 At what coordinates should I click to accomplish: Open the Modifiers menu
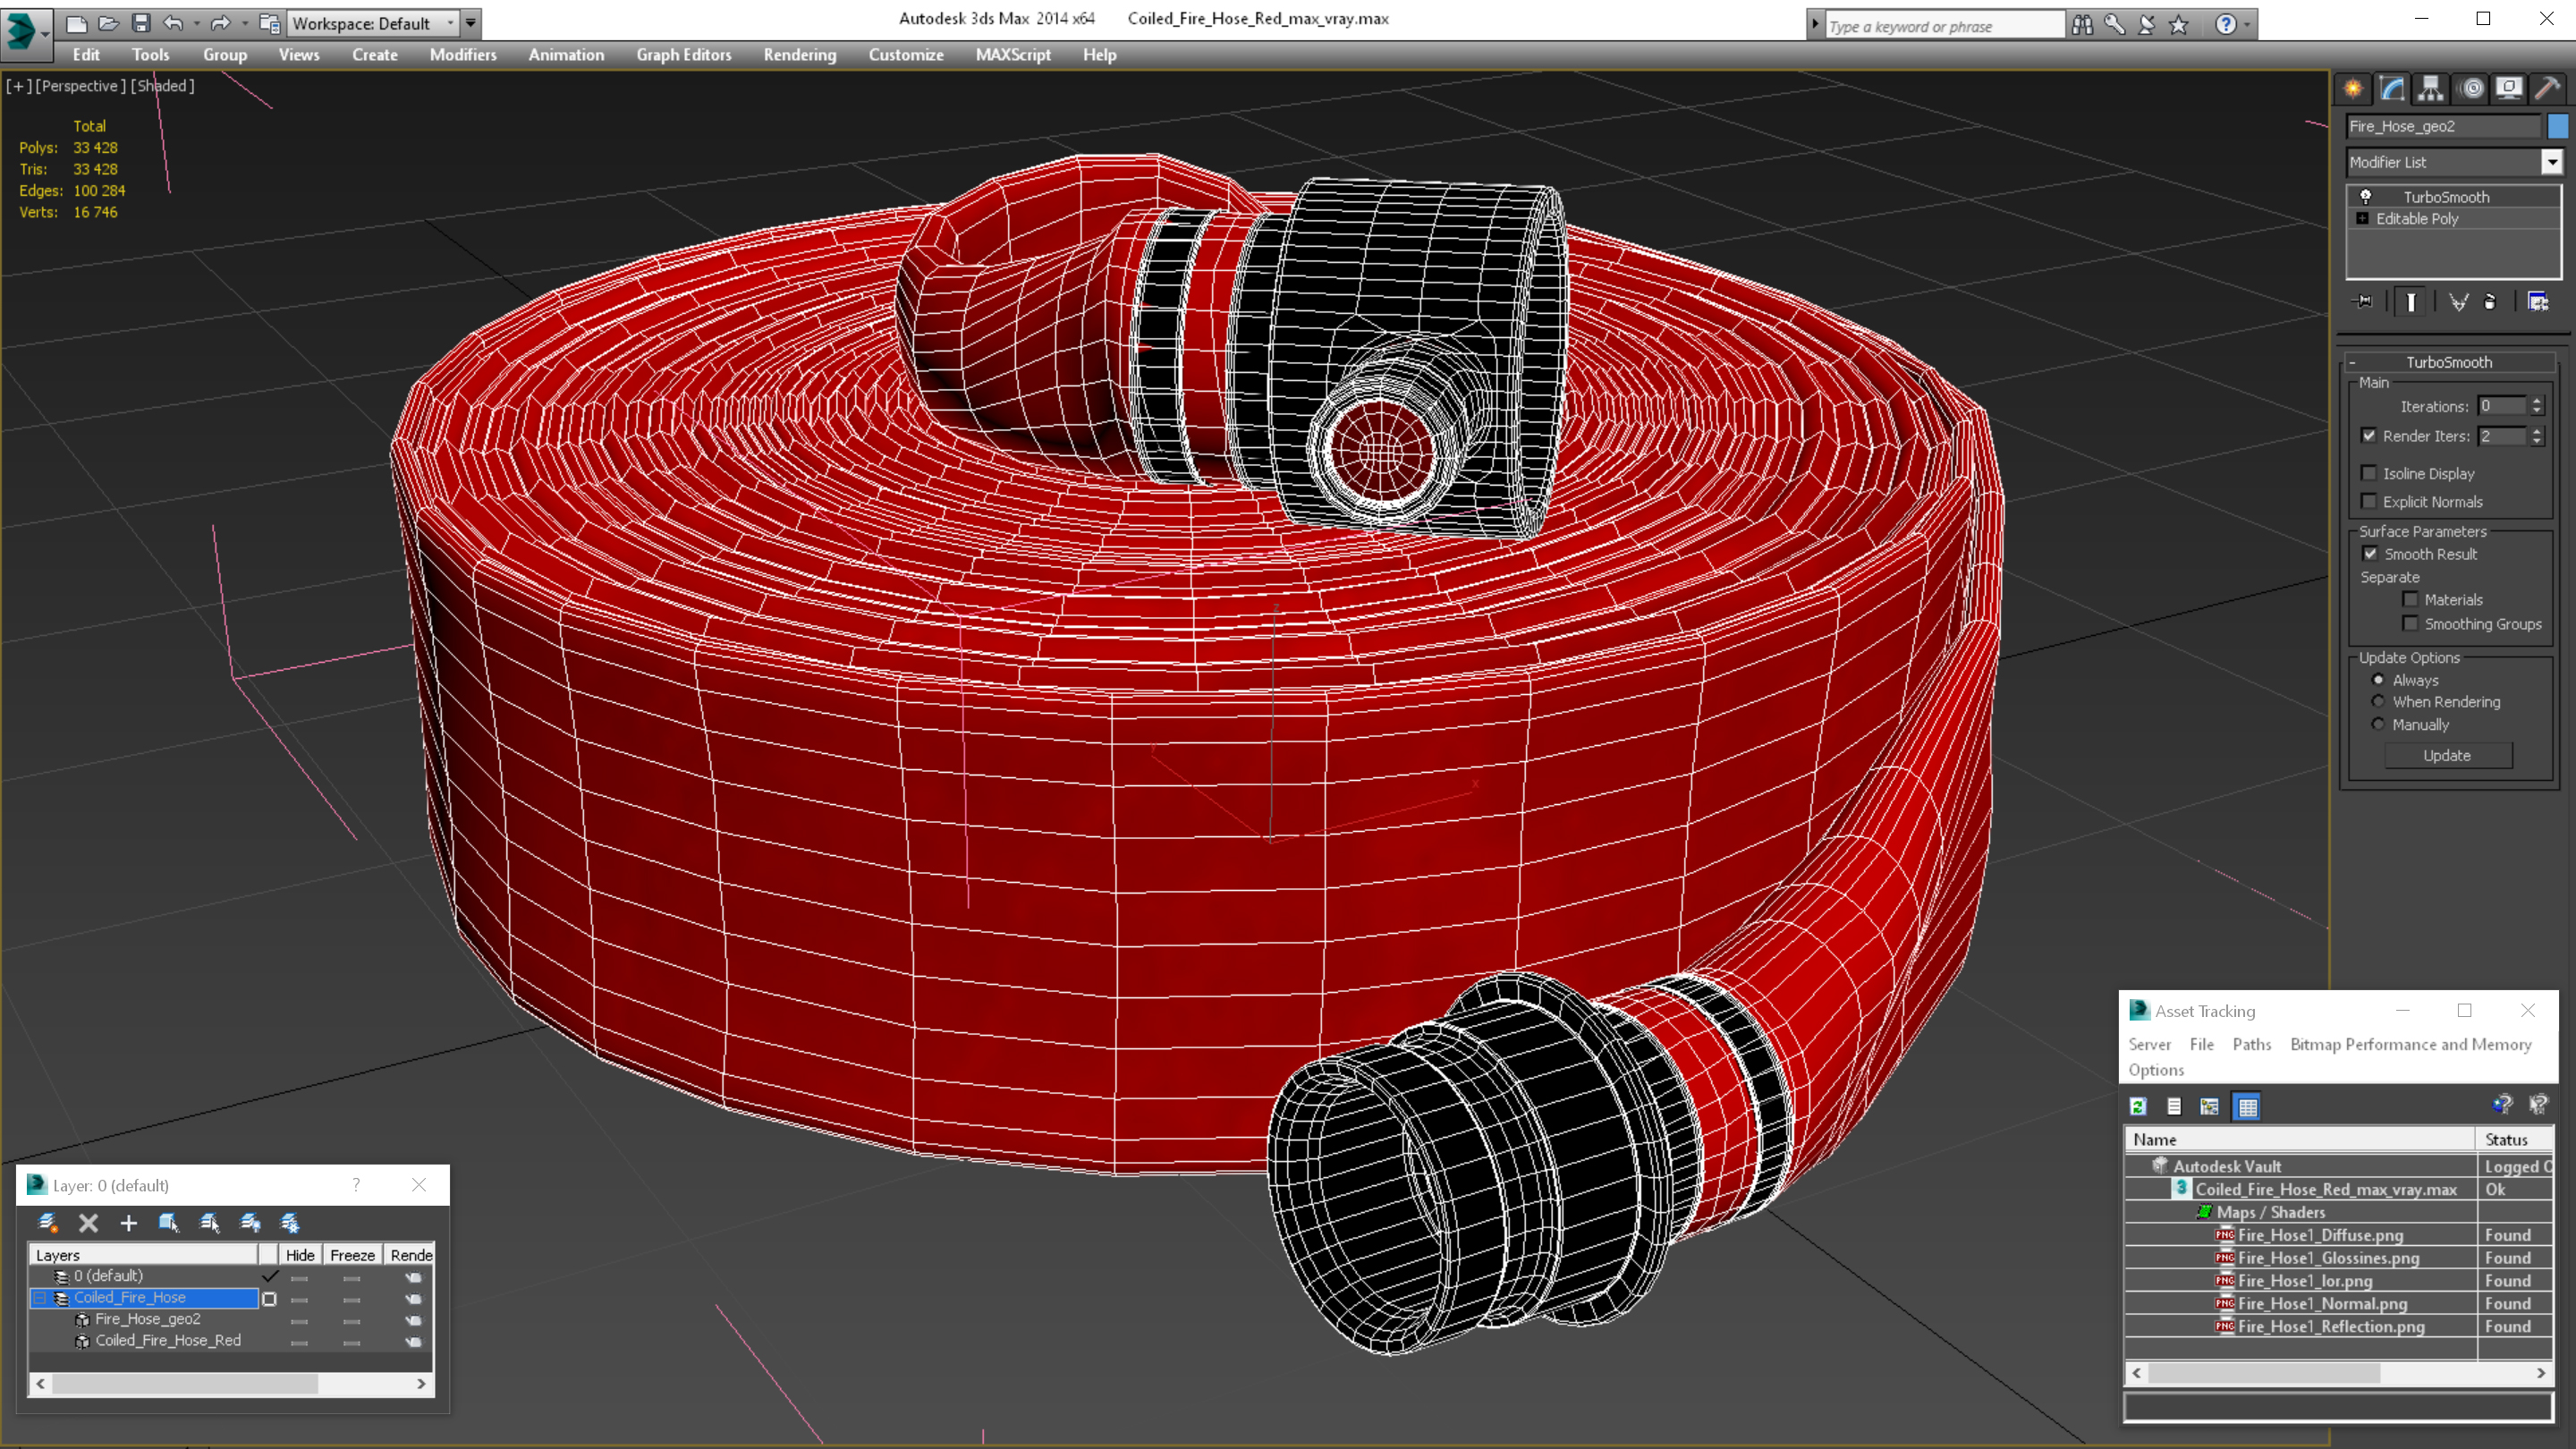(463, 55)
